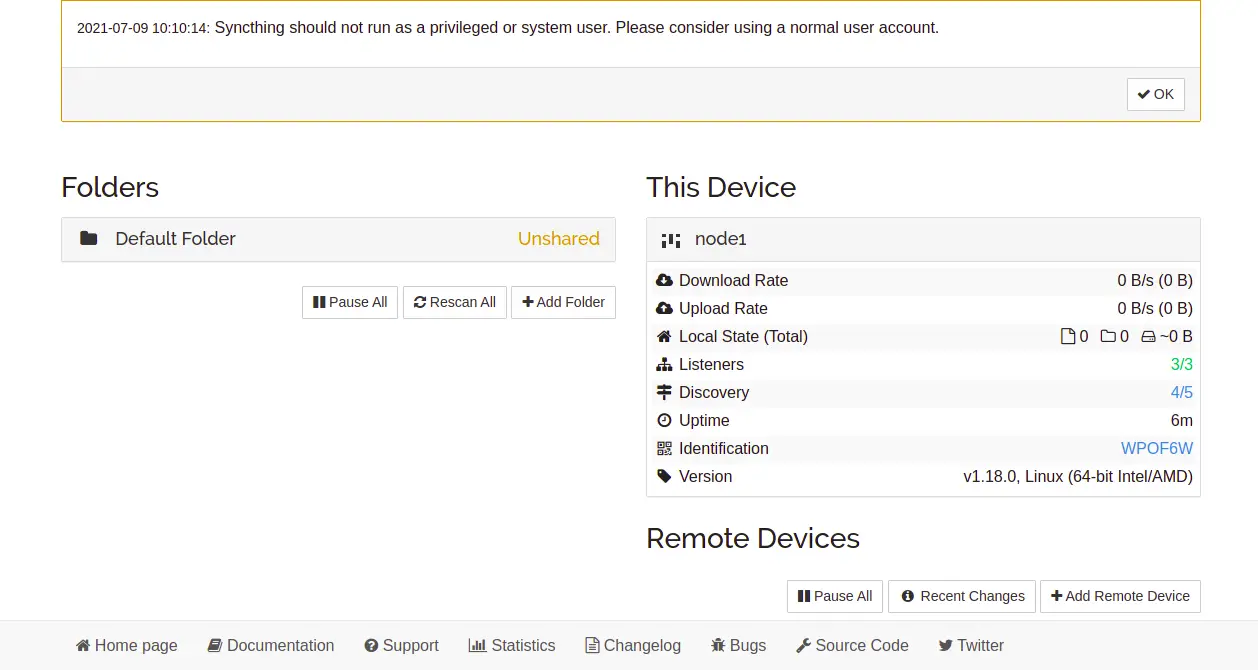The height and width of the screenshot is (670, 1258).
Task: Rescan all folders
Action: (455, 302)
